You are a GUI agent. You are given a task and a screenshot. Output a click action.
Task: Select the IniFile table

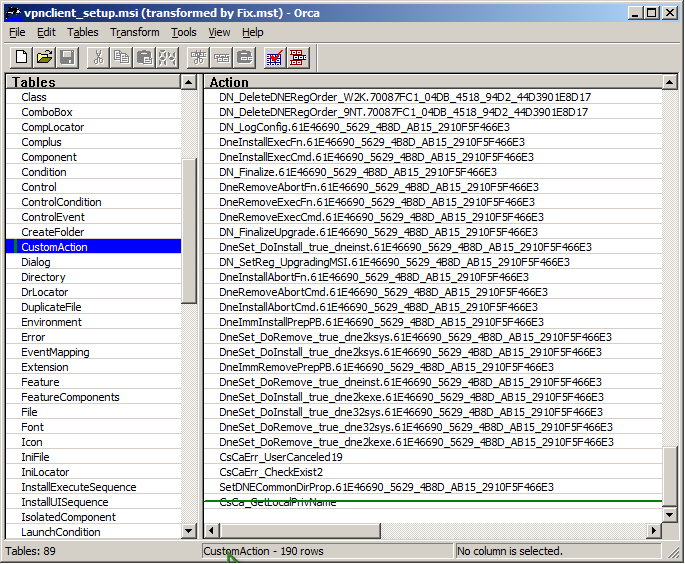tap(93, 457)
